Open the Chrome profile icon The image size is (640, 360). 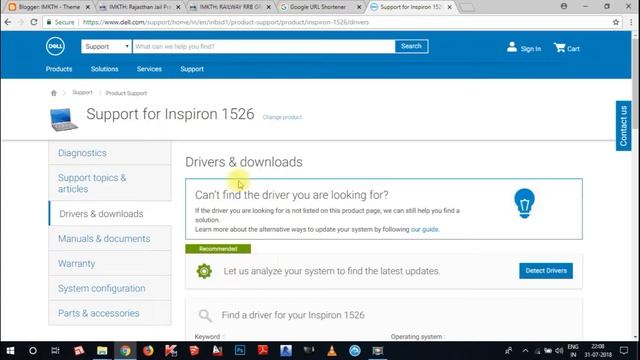pyautogui.click(x=564, y=6)
